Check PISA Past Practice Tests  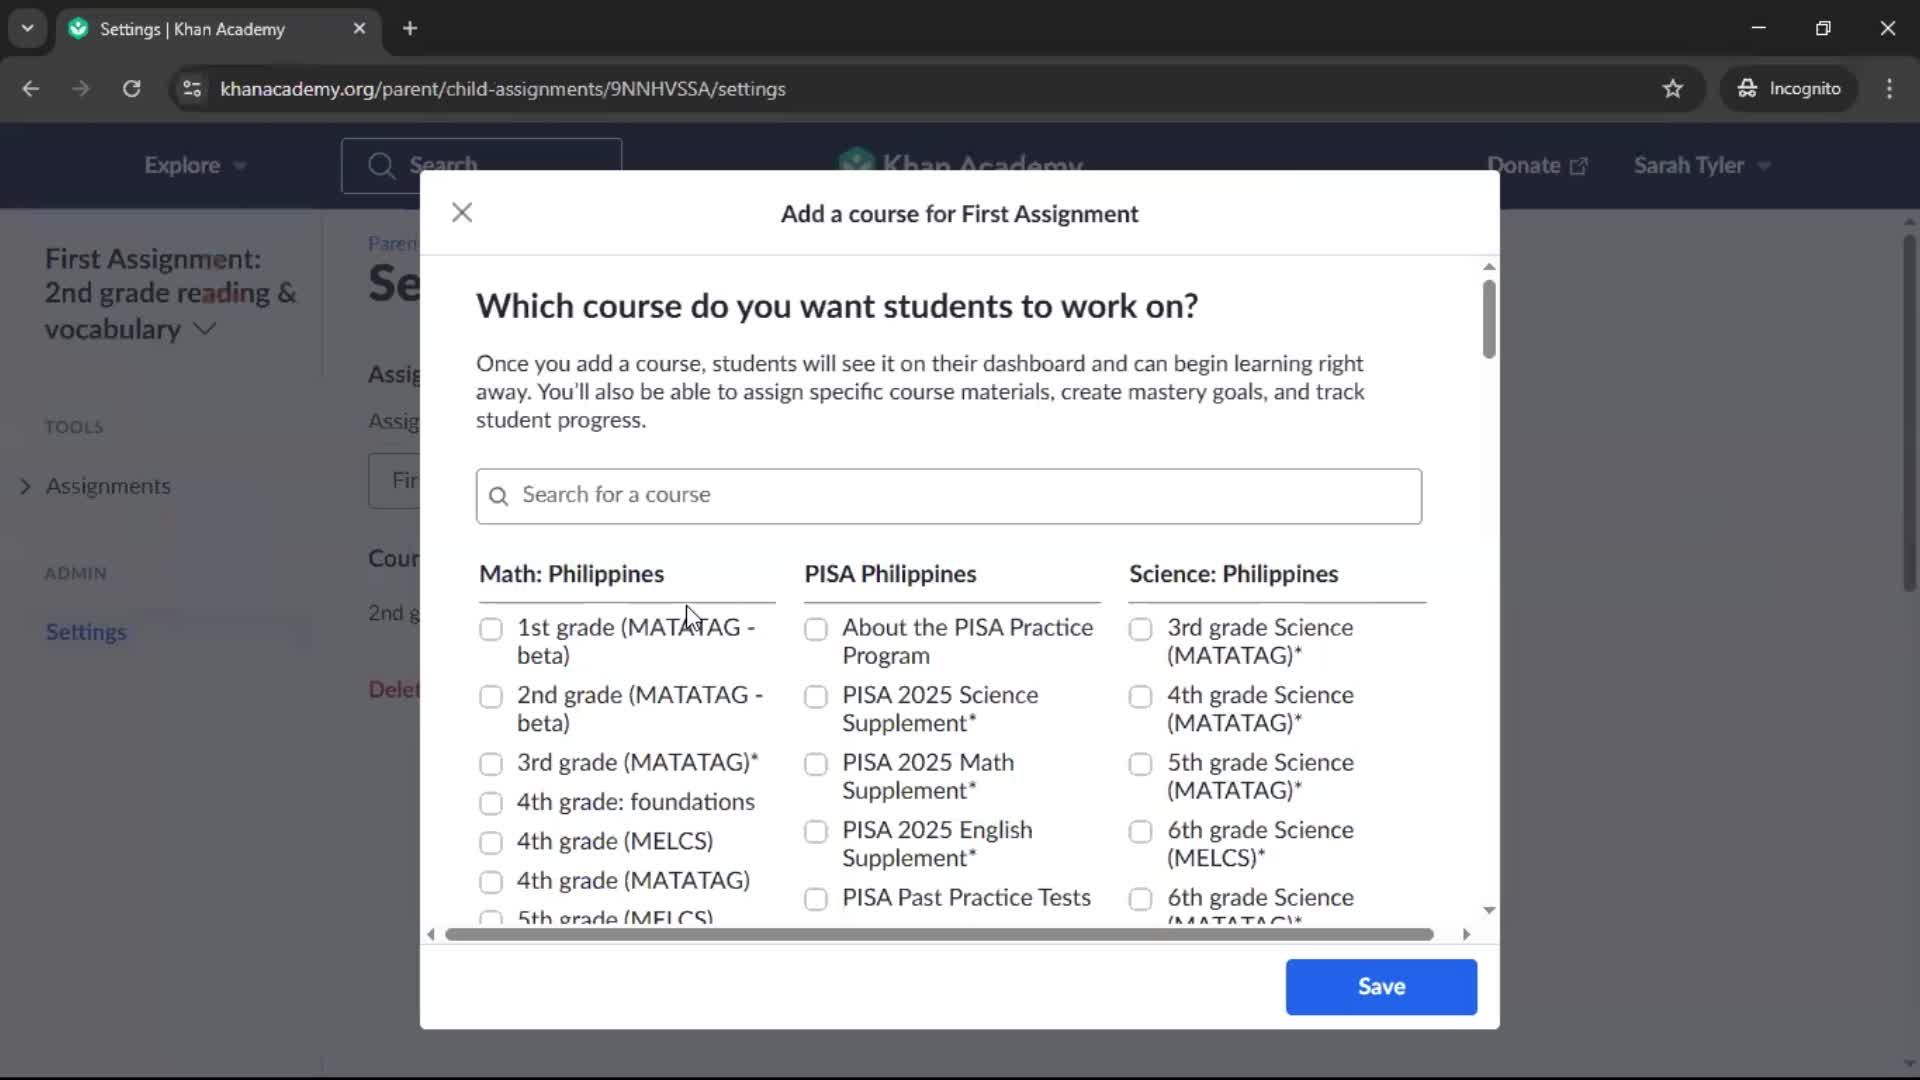click(x=816, y=899)
